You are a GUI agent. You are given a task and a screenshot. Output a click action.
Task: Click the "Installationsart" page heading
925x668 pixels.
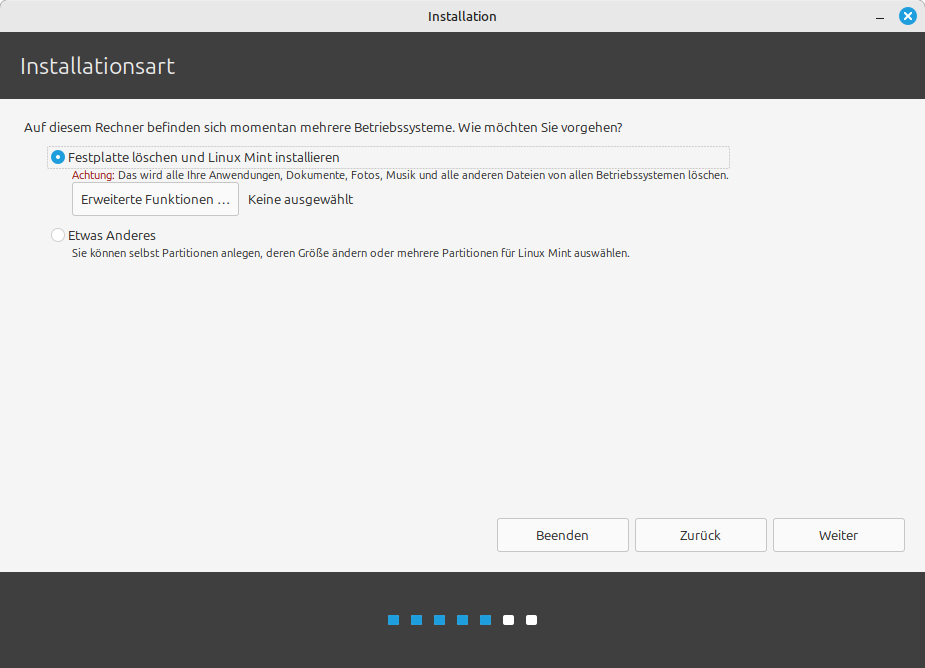coord(98,66)
